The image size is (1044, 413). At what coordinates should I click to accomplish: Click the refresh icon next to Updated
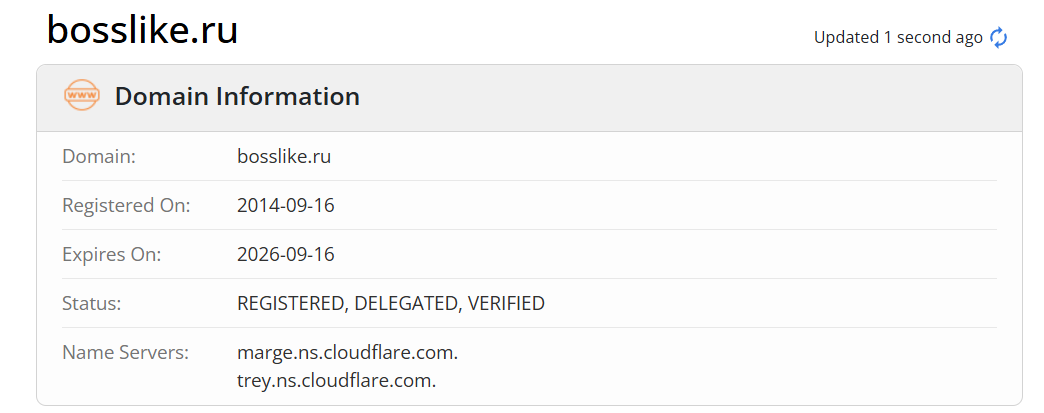click(x=998, y=38)
